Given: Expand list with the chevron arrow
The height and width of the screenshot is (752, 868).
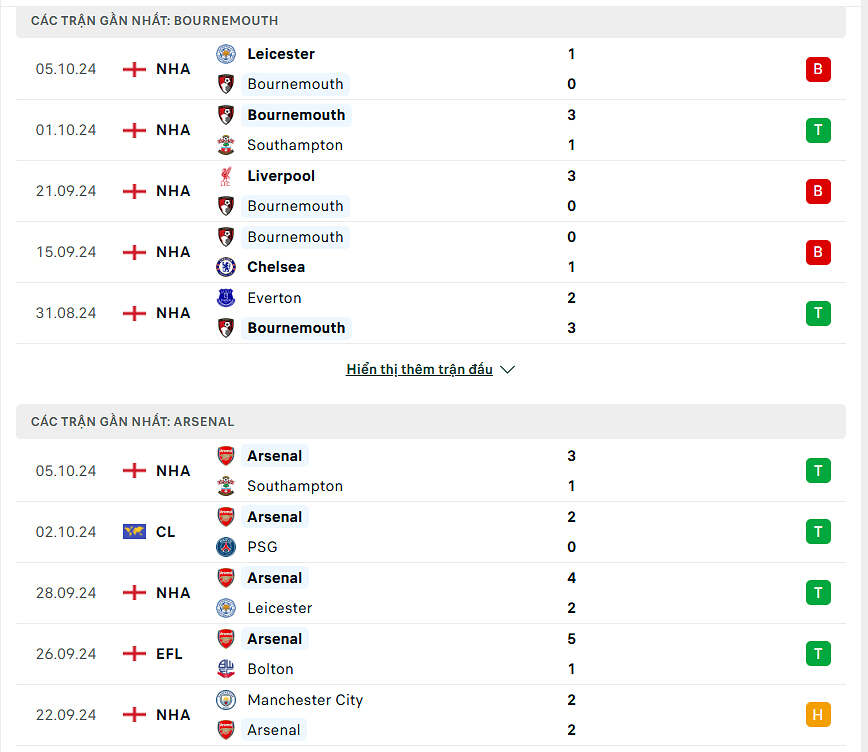Looking at the screenshot, I should coord(508,370).
